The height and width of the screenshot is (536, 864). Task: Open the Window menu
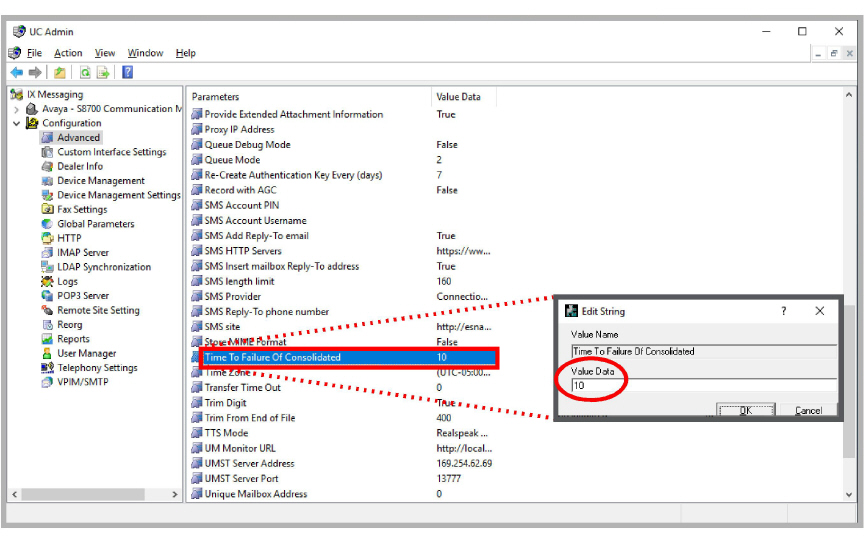point(145,53)
